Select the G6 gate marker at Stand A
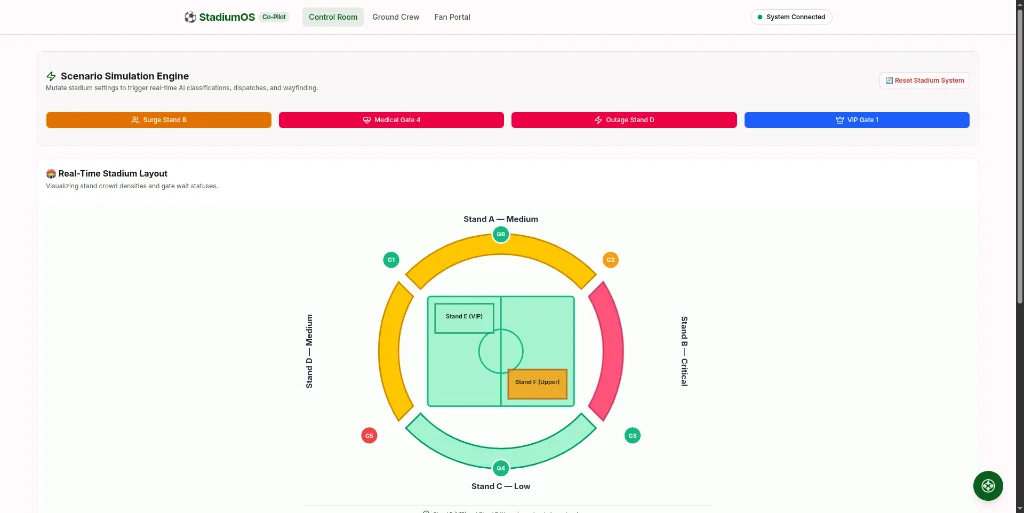 (x=500, y=234)
